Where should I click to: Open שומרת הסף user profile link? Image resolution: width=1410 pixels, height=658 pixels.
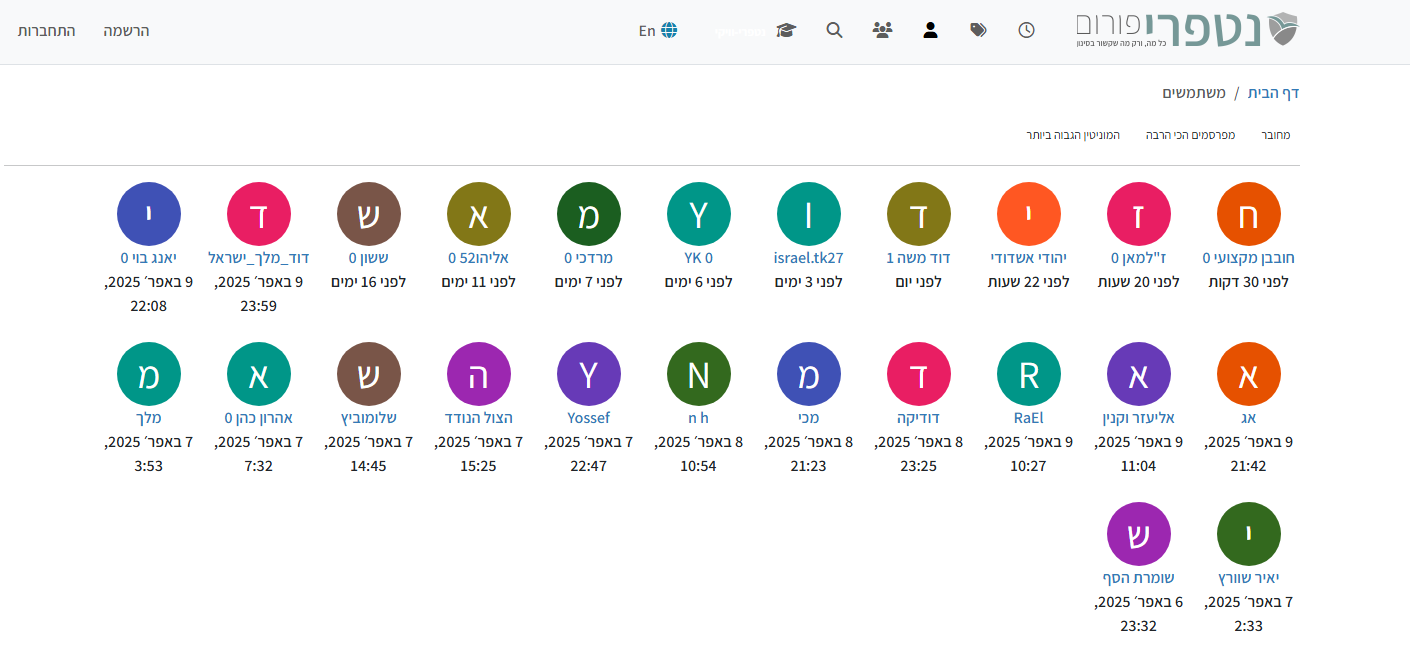(1138, 577)
